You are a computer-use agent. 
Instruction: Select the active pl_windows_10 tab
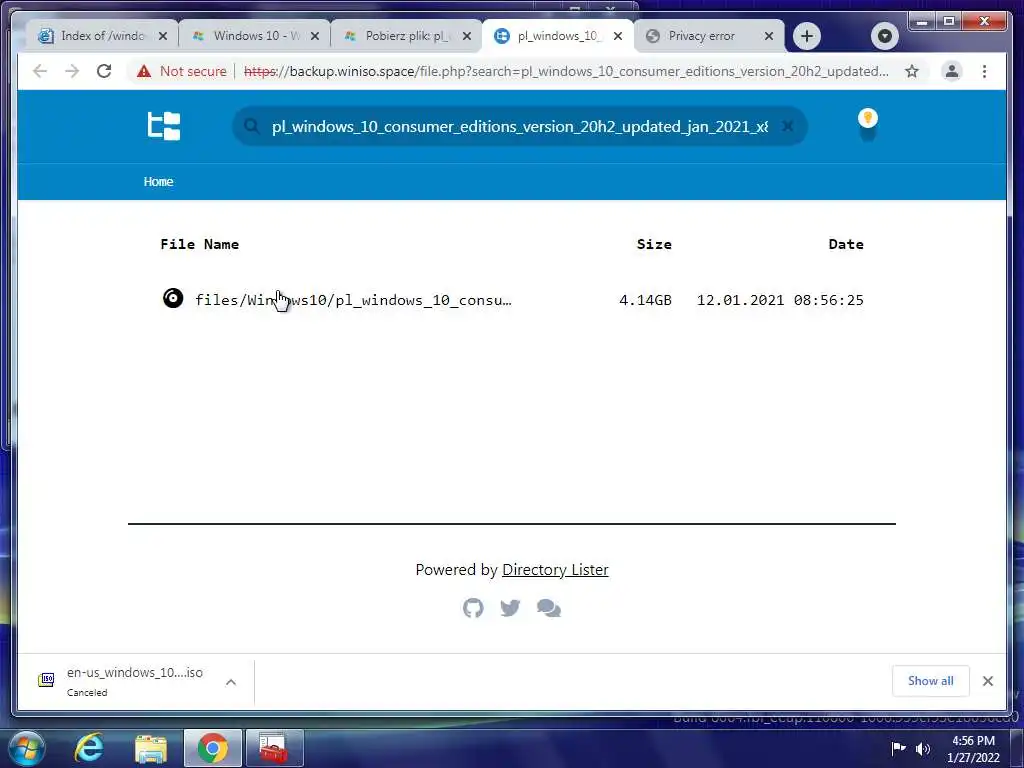pos(556,36)
